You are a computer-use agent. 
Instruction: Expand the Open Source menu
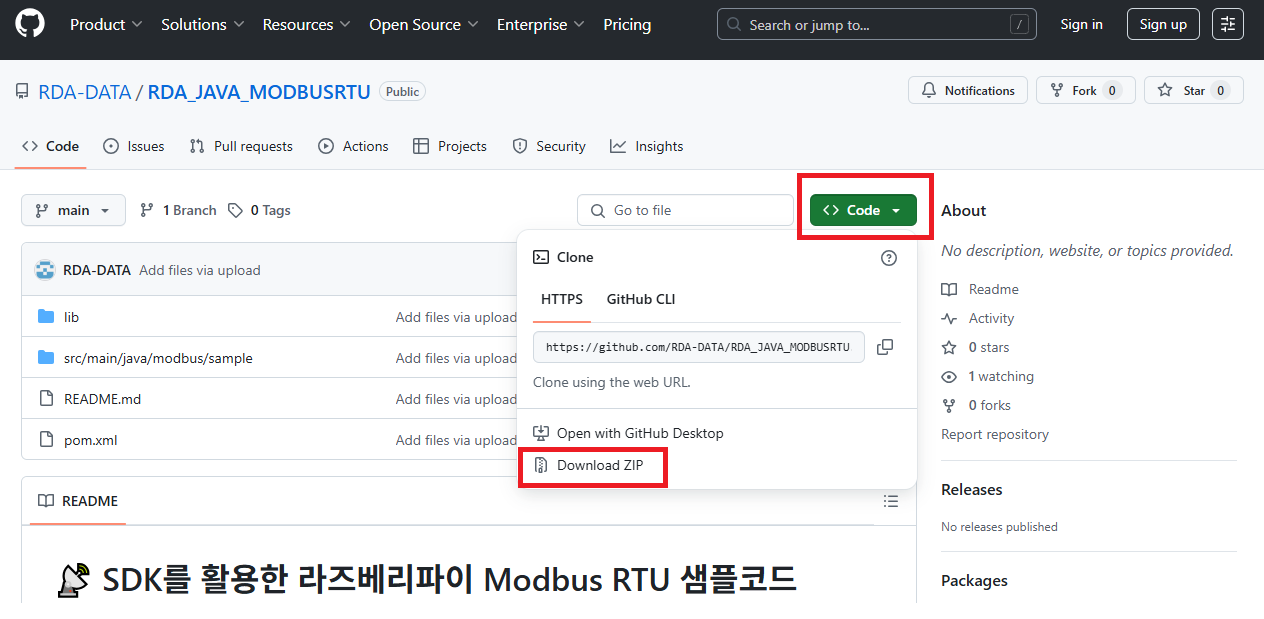tap(423, 24)
